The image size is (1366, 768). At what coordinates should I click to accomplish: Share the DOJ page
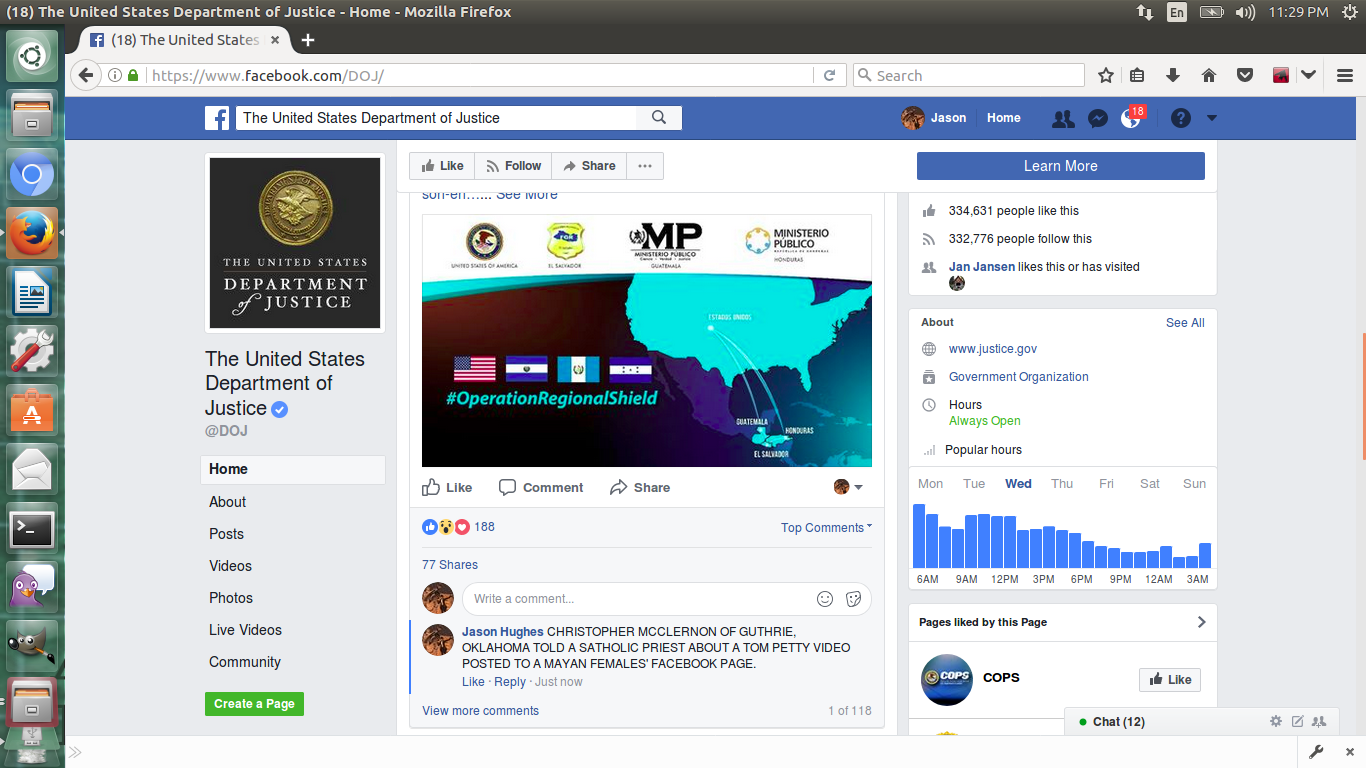coord(589,166)
